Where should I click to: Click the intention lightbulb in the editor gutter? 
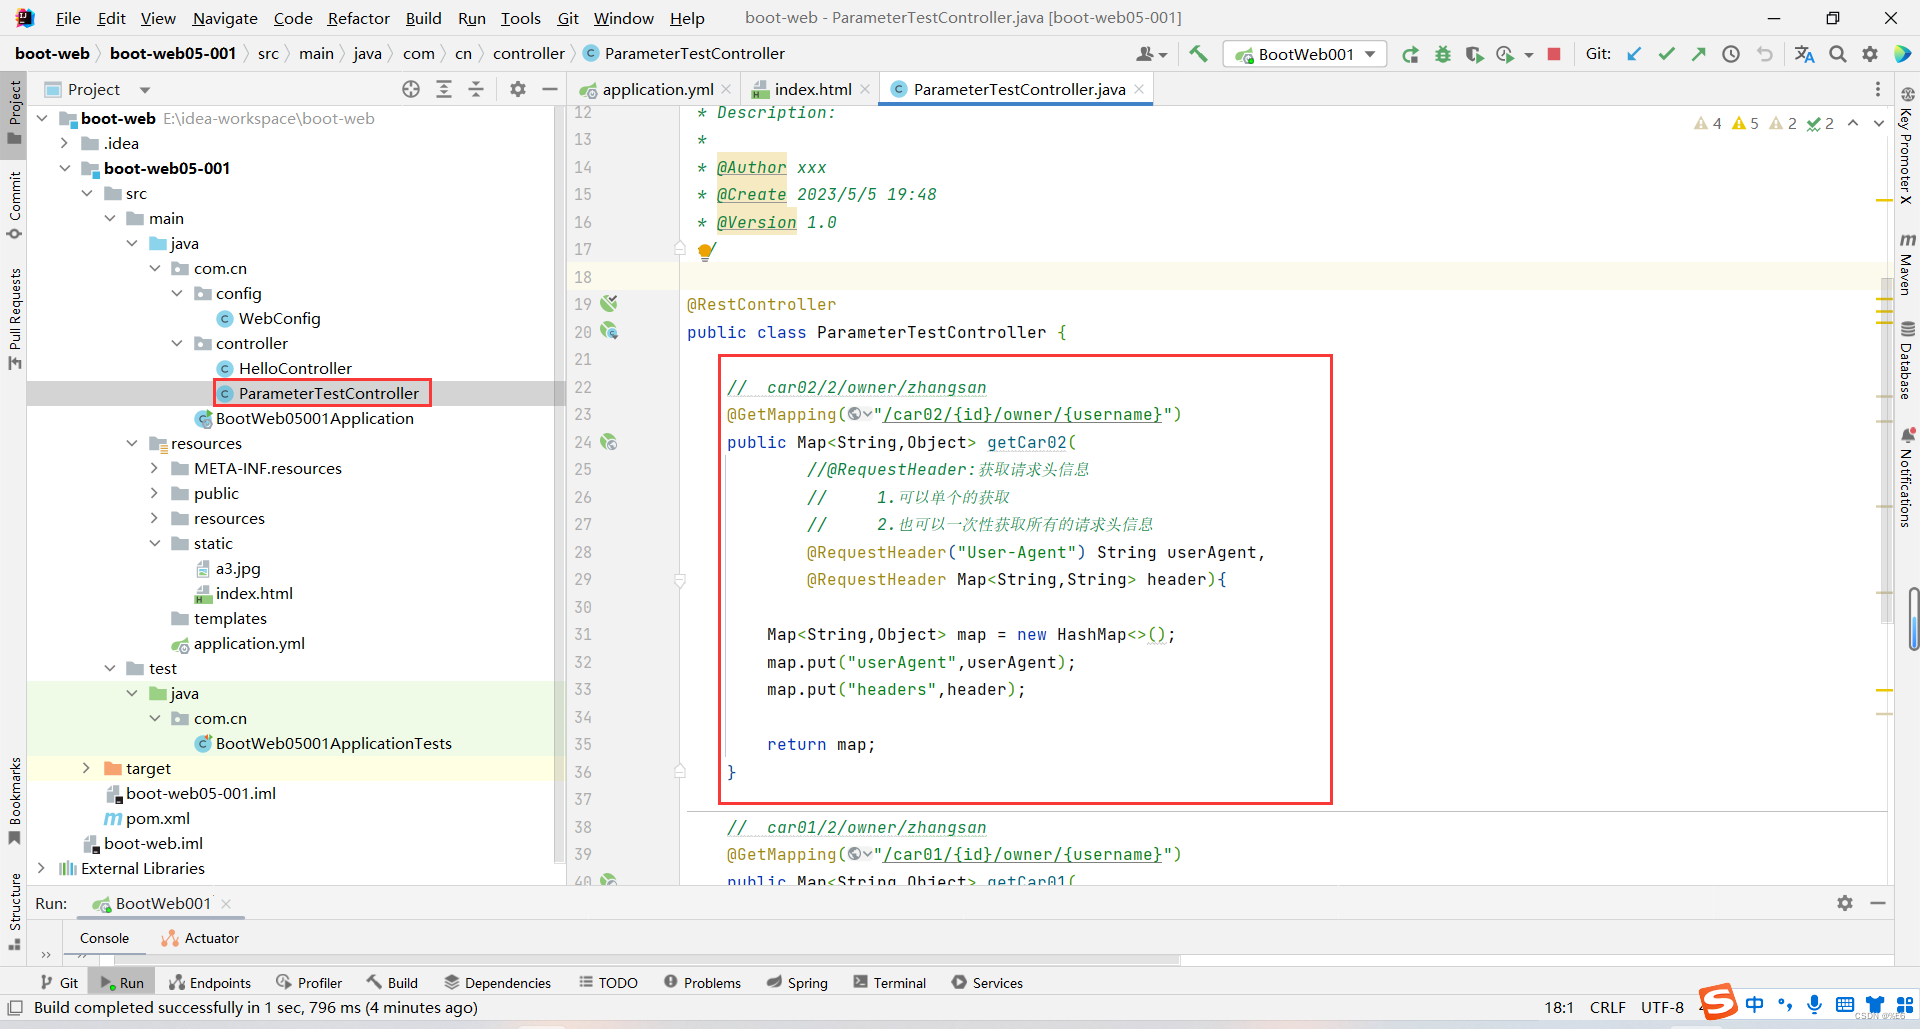coord(705,251)
